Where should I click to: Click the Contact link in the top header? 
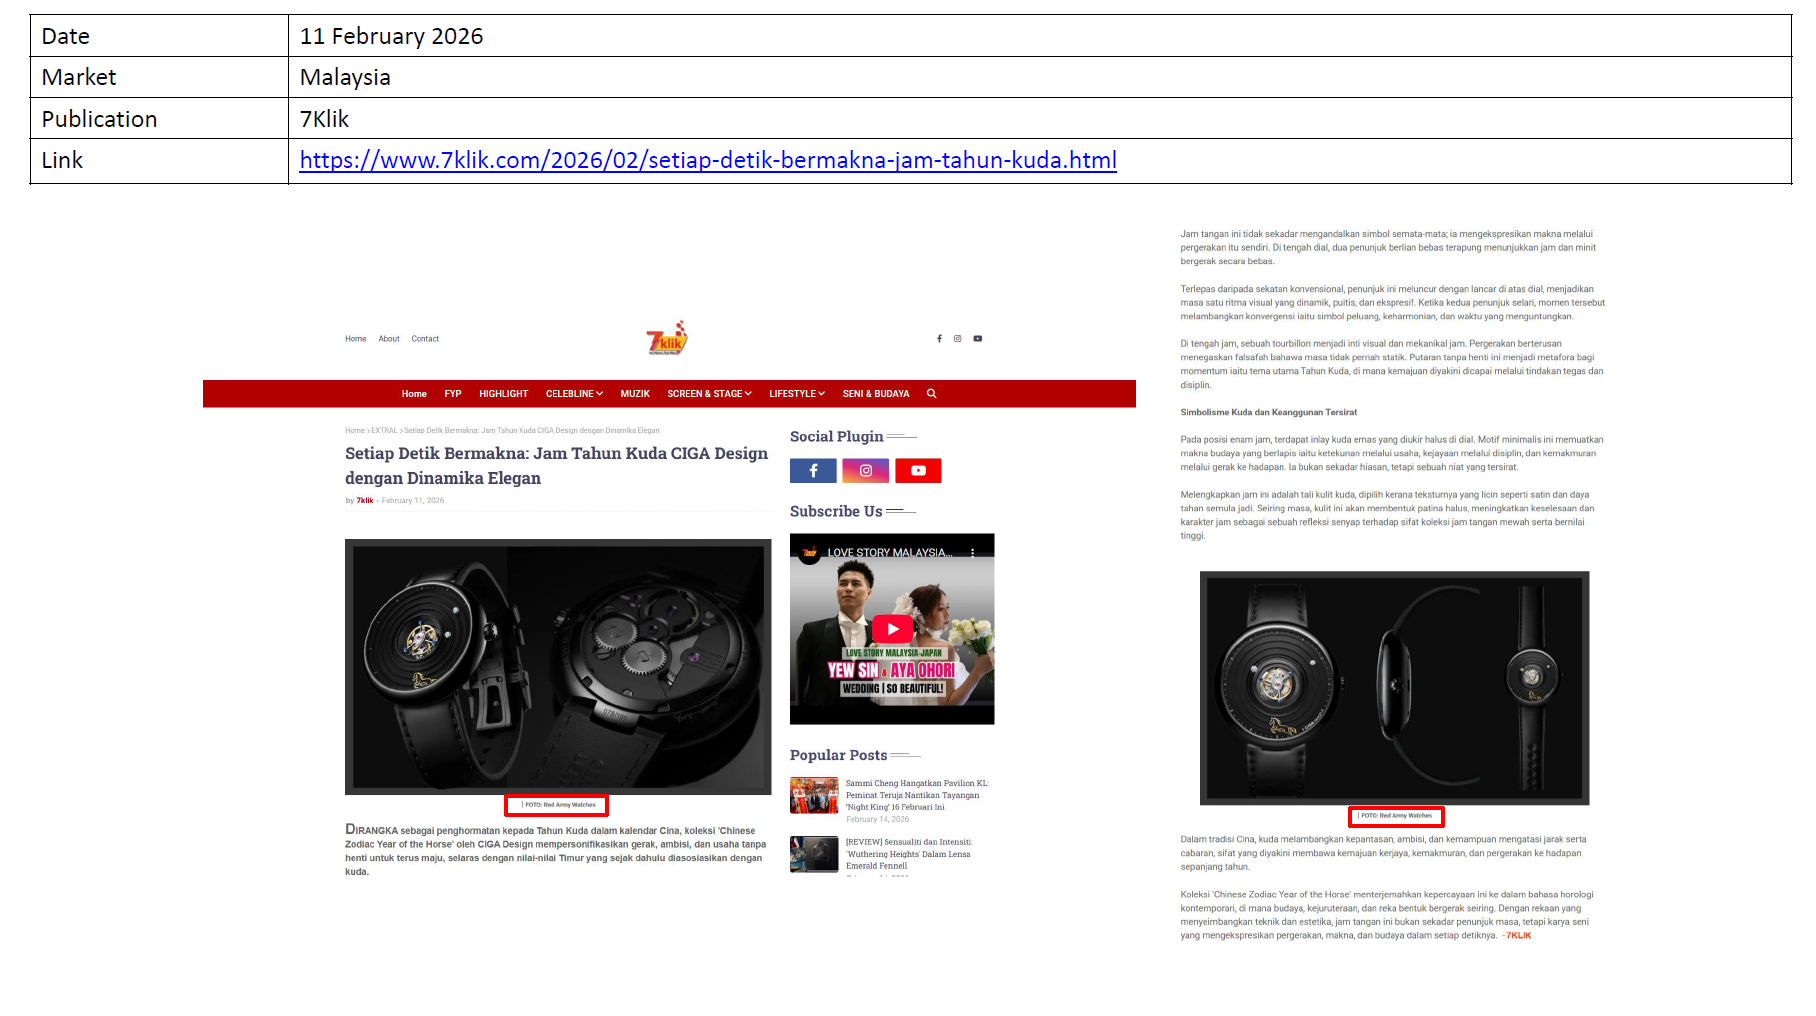[x=425, y=339]
